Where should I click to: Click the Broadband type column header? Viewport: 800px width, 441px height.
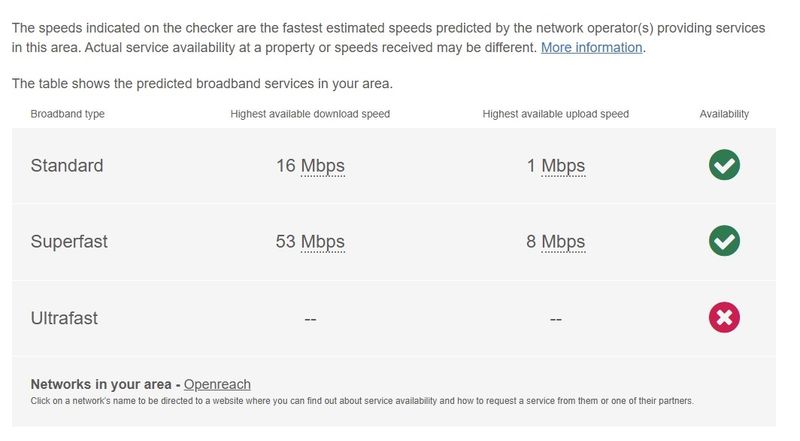click(x=67, y=114)
